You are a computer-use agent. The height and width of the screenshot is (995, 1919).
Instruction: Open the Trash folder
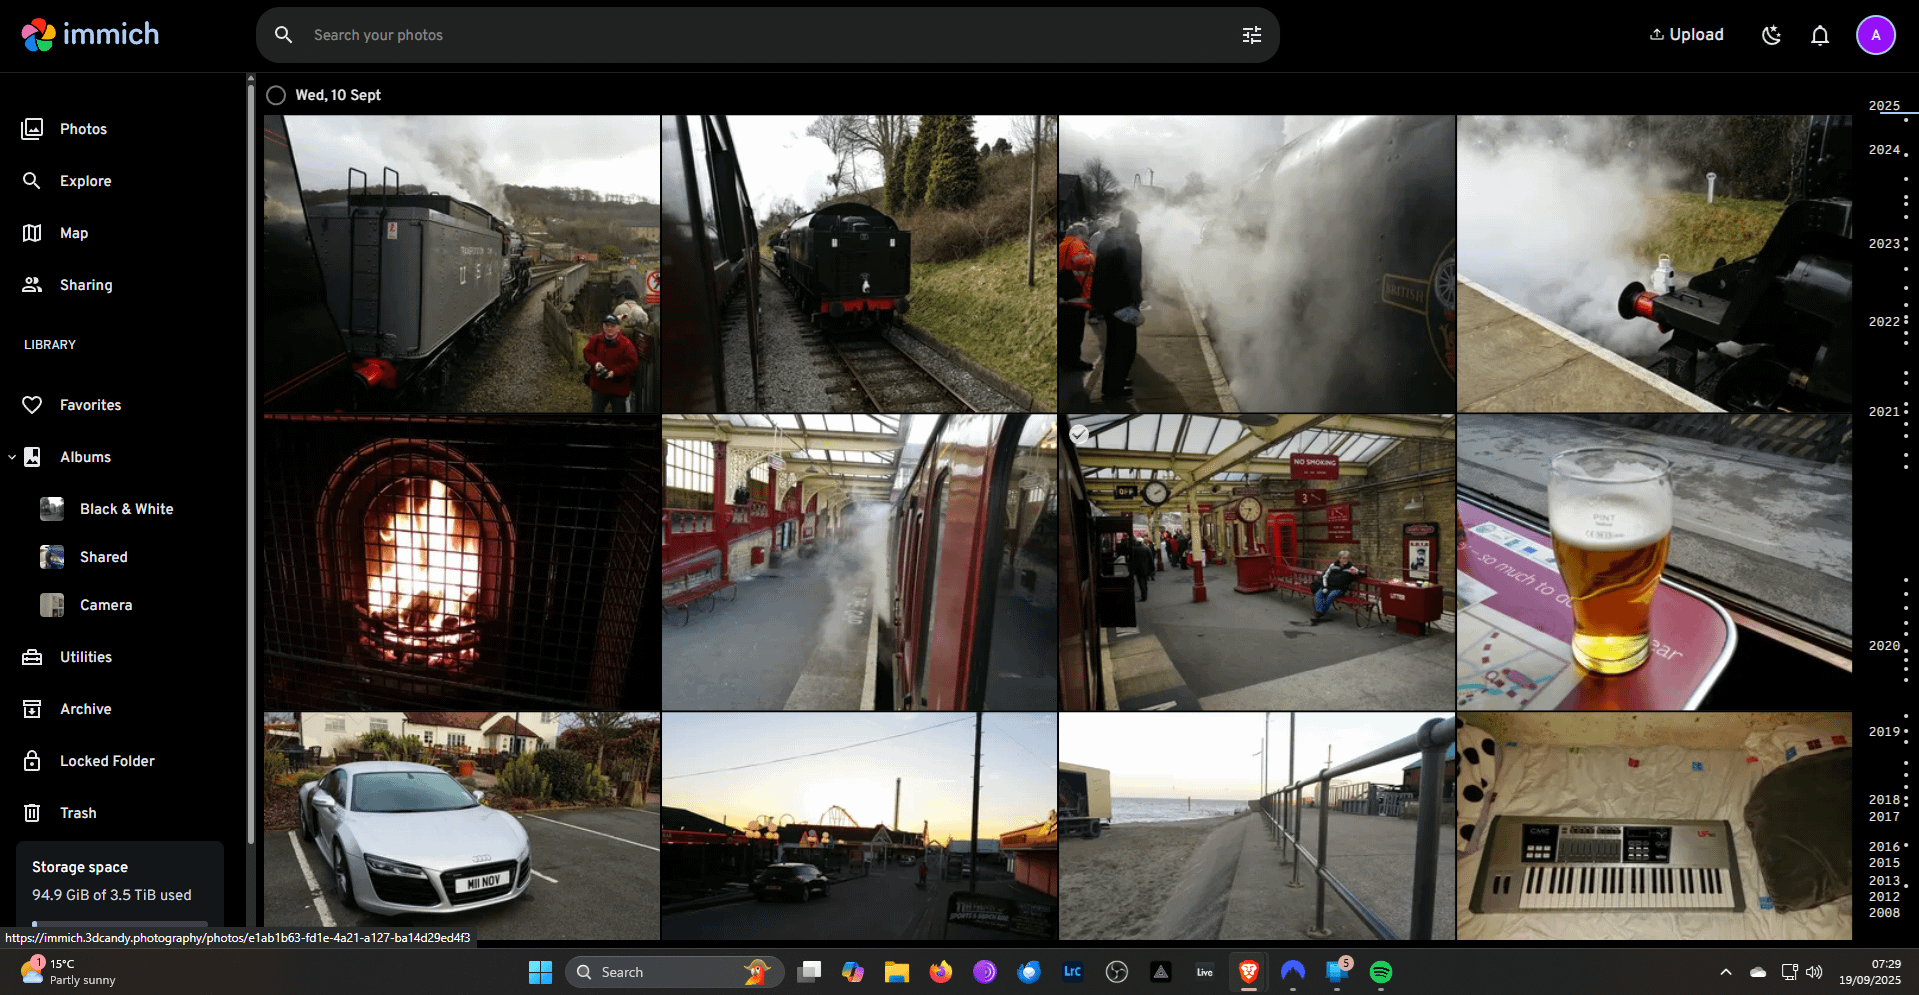pyautogui.click(x=77, y=813)
